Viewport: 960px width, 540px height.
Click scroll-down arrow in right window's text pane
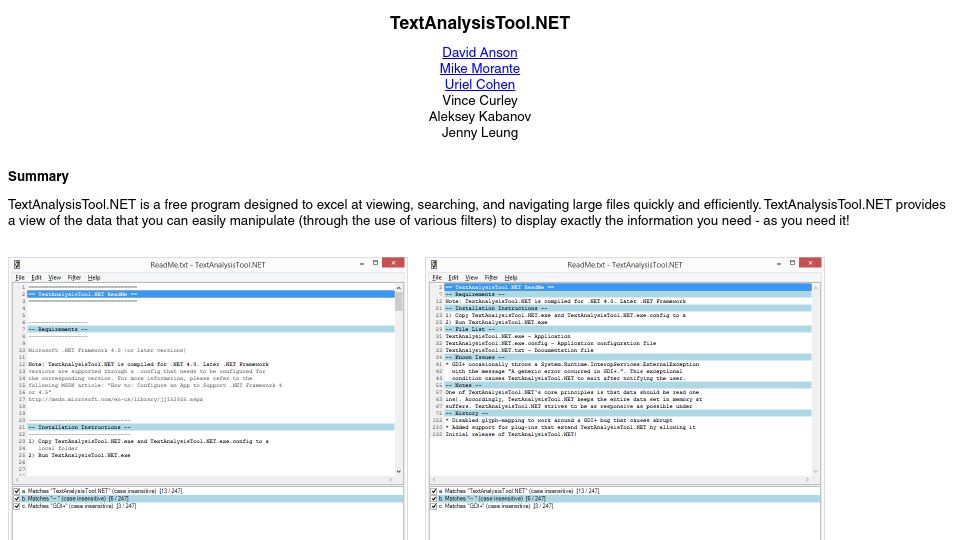(816, 471)
